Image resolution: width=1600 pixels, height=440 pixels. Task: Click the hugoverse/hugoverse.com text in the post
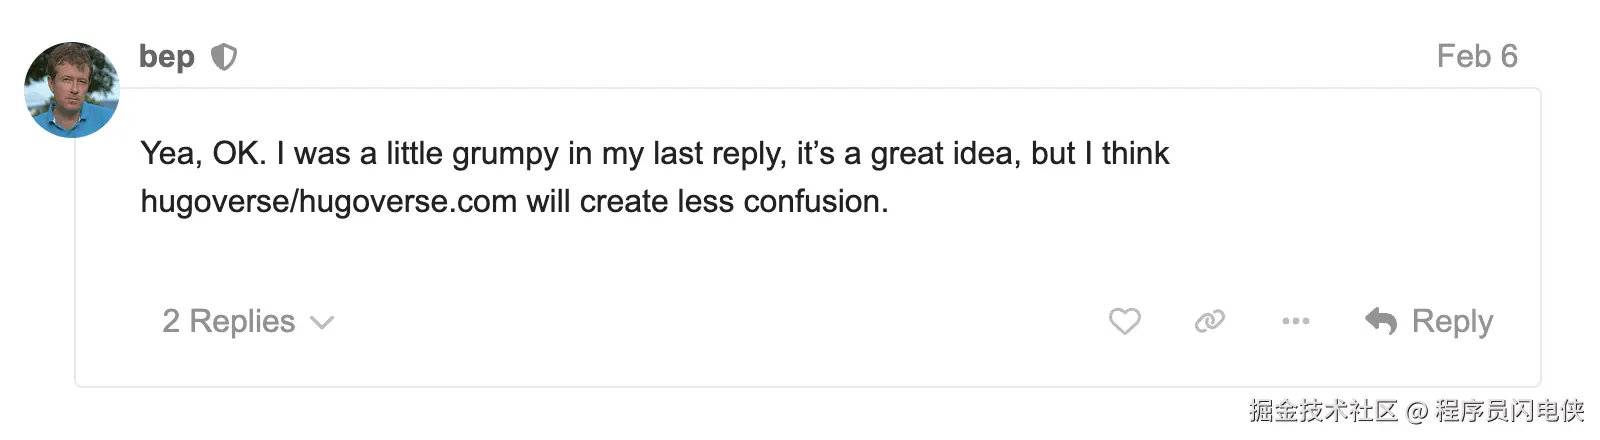(x=328, y=201)
